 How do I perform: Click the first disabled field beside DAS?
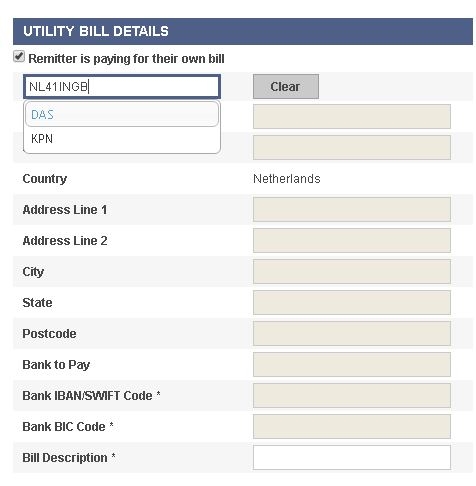tap(352, 116)
